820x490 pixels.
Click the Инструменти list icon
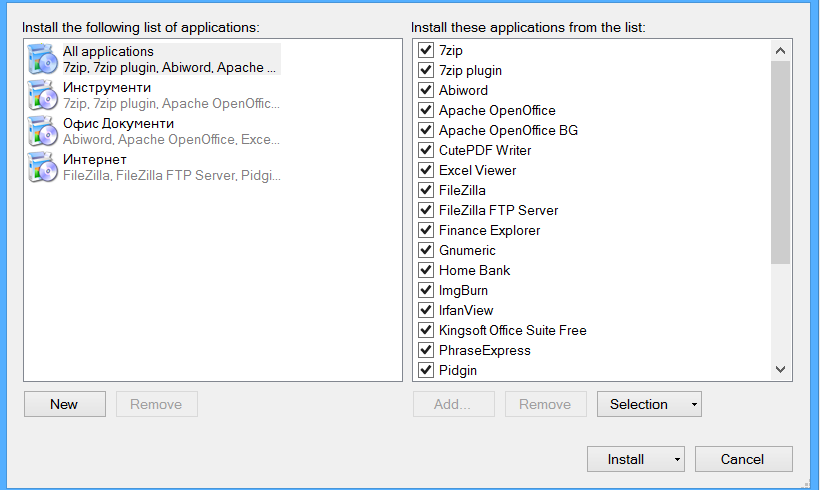click(43, 95)
